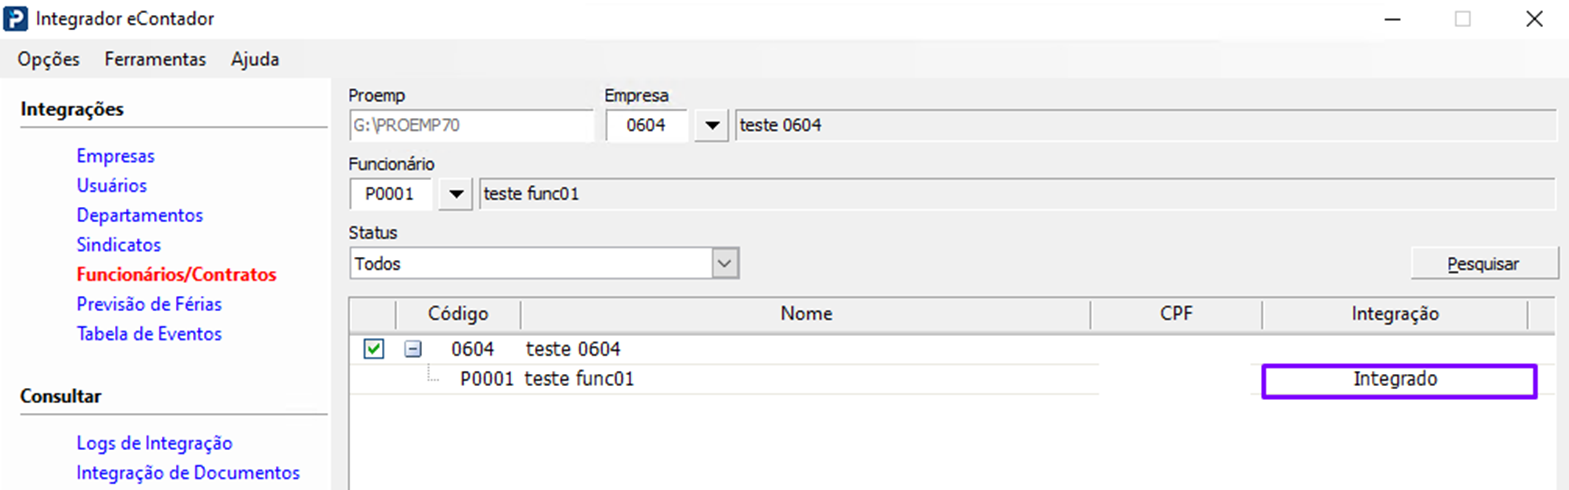Open the Opções menu

(x=48, y=59)
